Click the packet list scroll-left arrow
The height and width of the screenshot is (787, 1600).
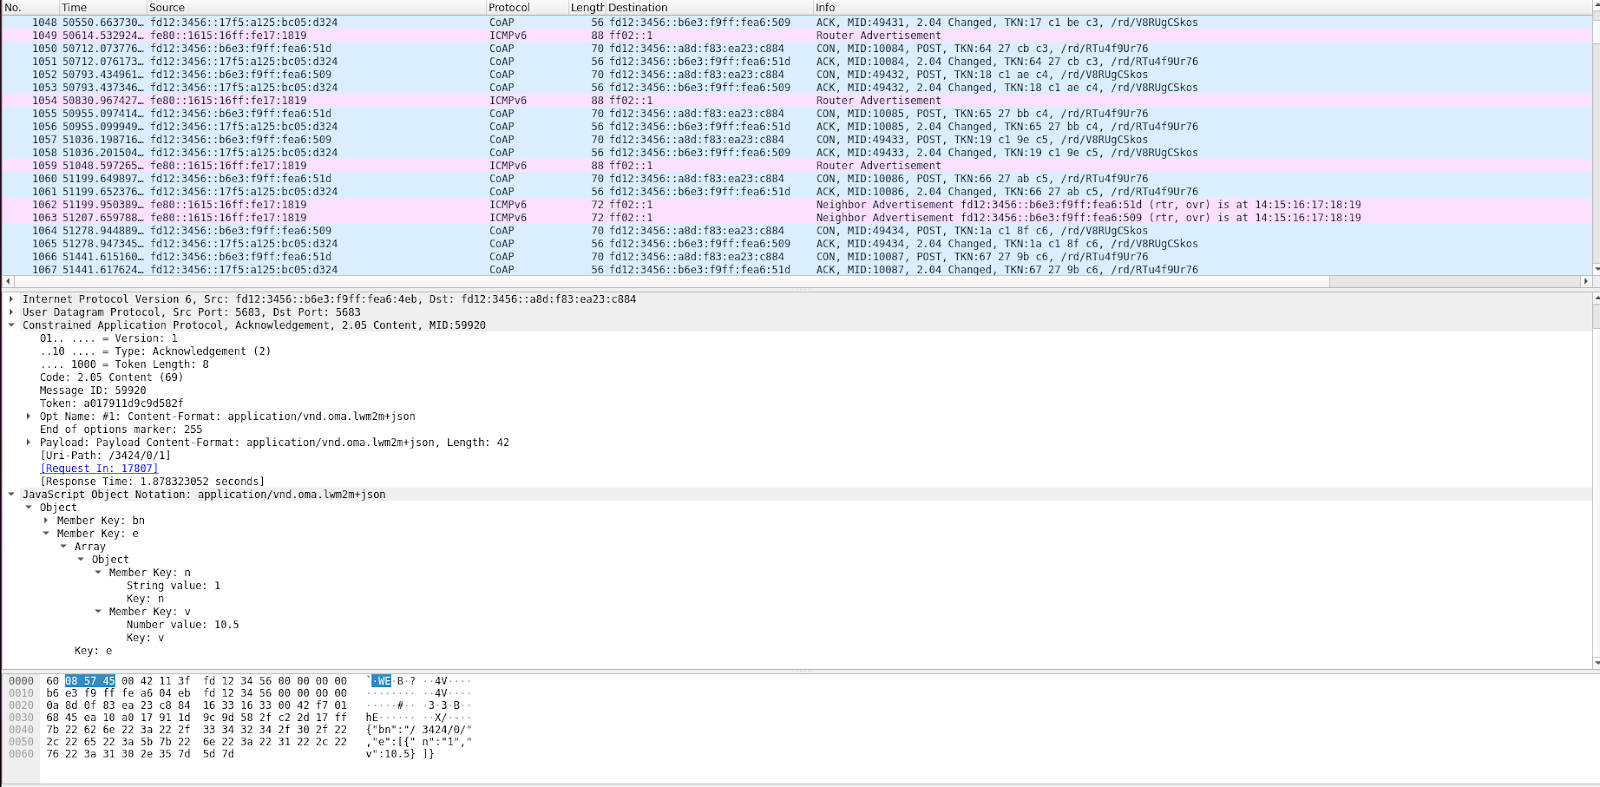click(7, 282)
